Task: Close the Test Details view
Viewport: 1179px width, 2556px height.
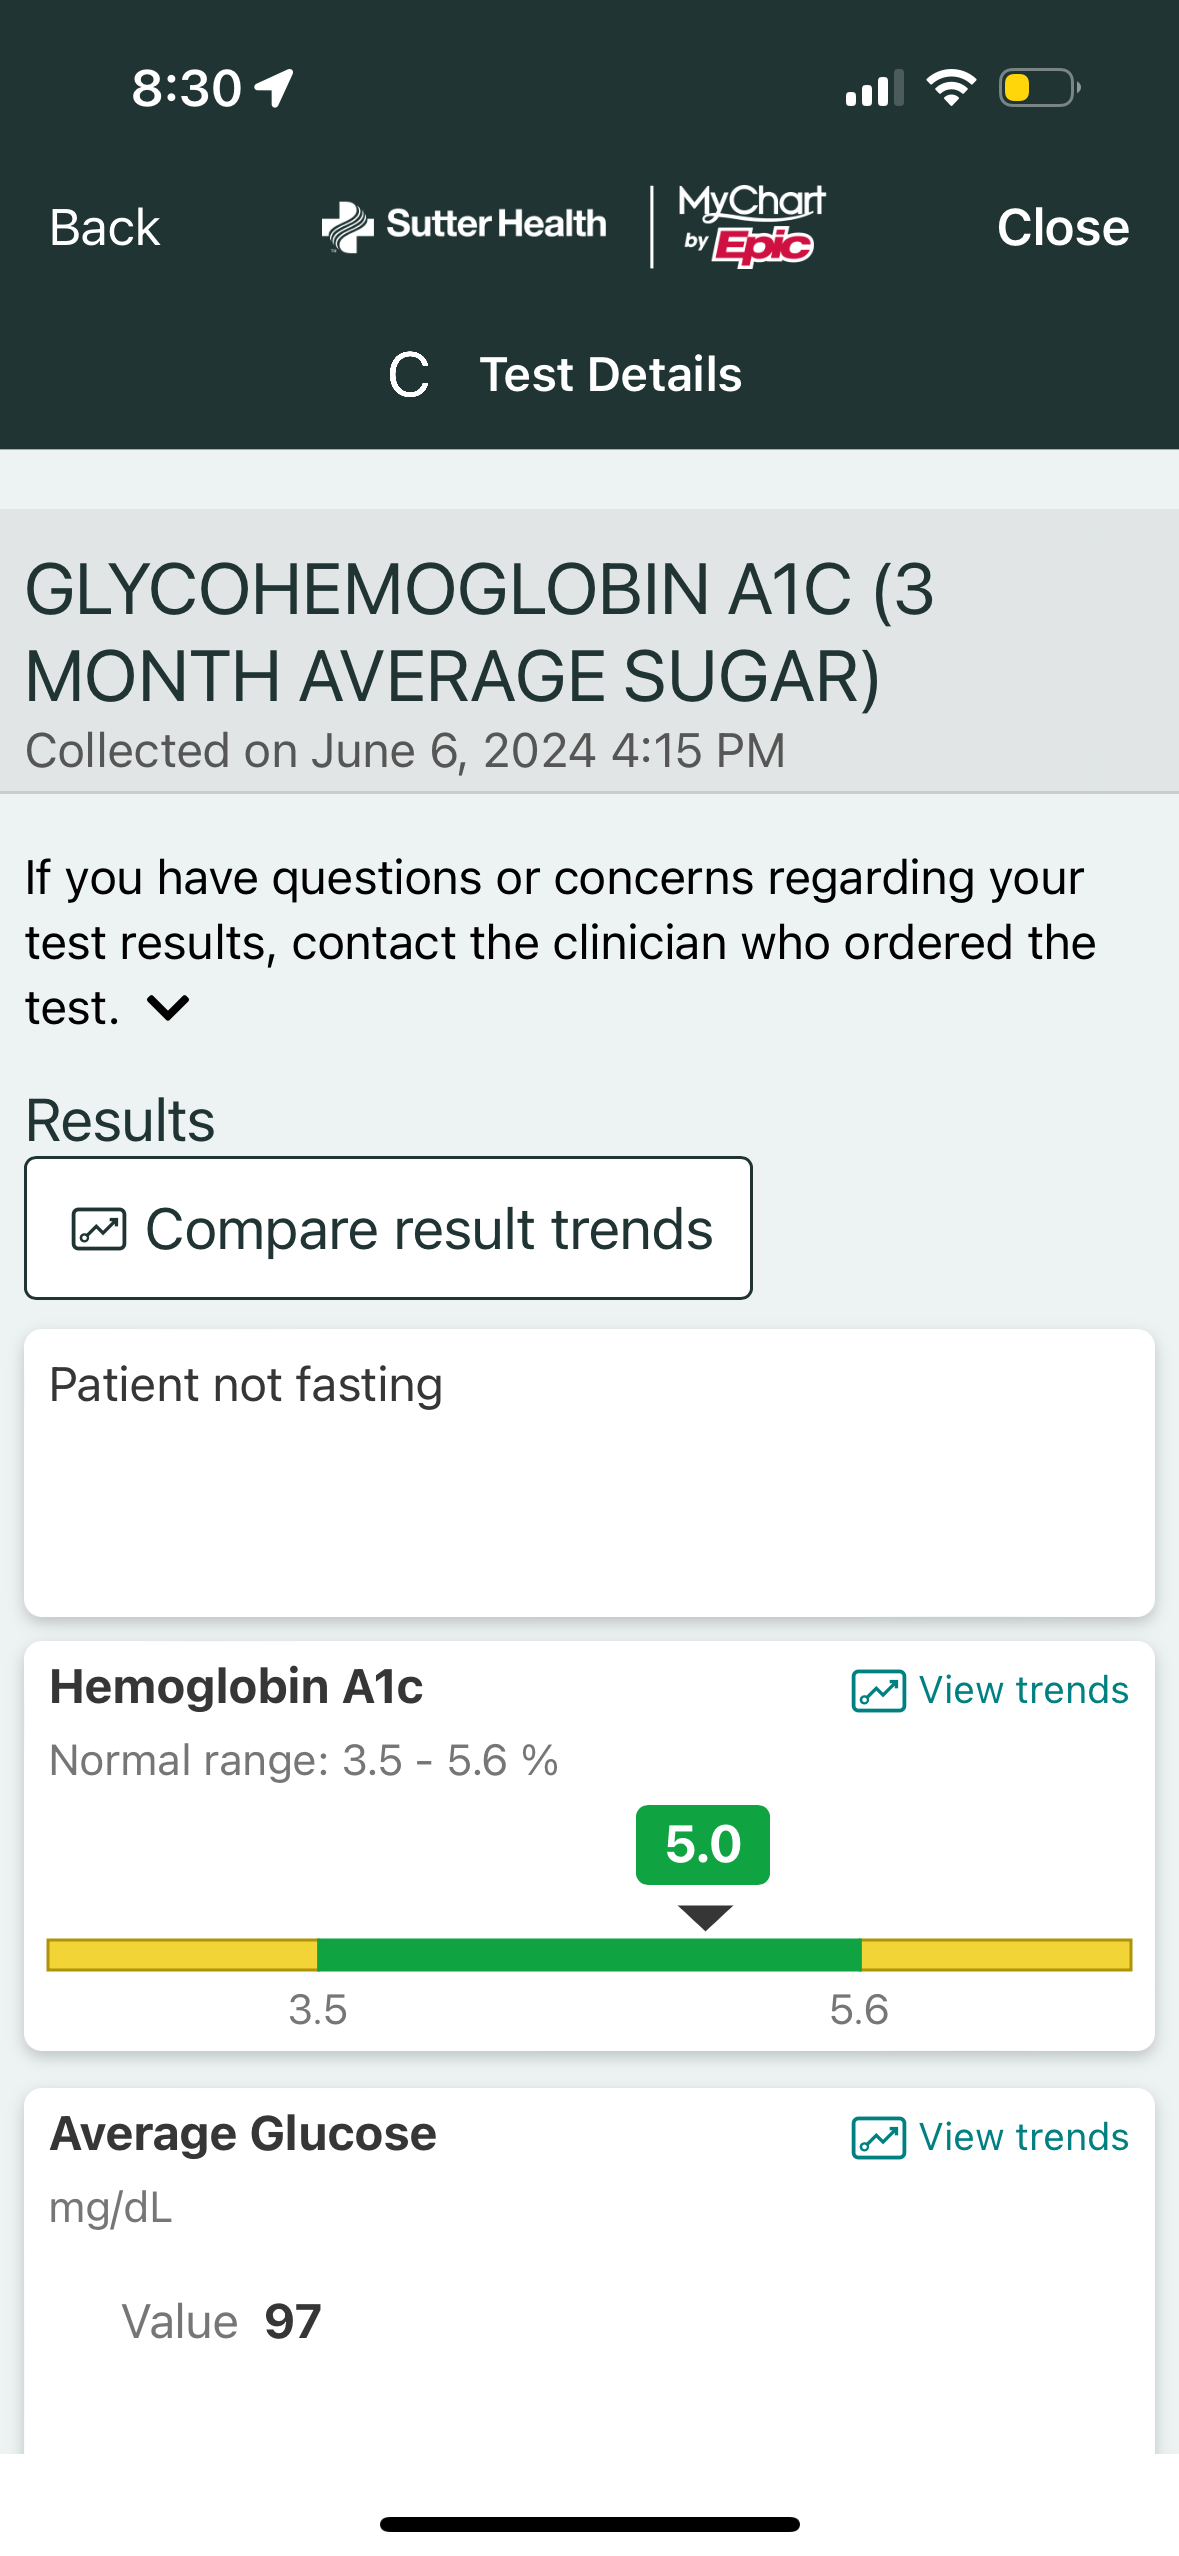Action: click(1063, 228)
